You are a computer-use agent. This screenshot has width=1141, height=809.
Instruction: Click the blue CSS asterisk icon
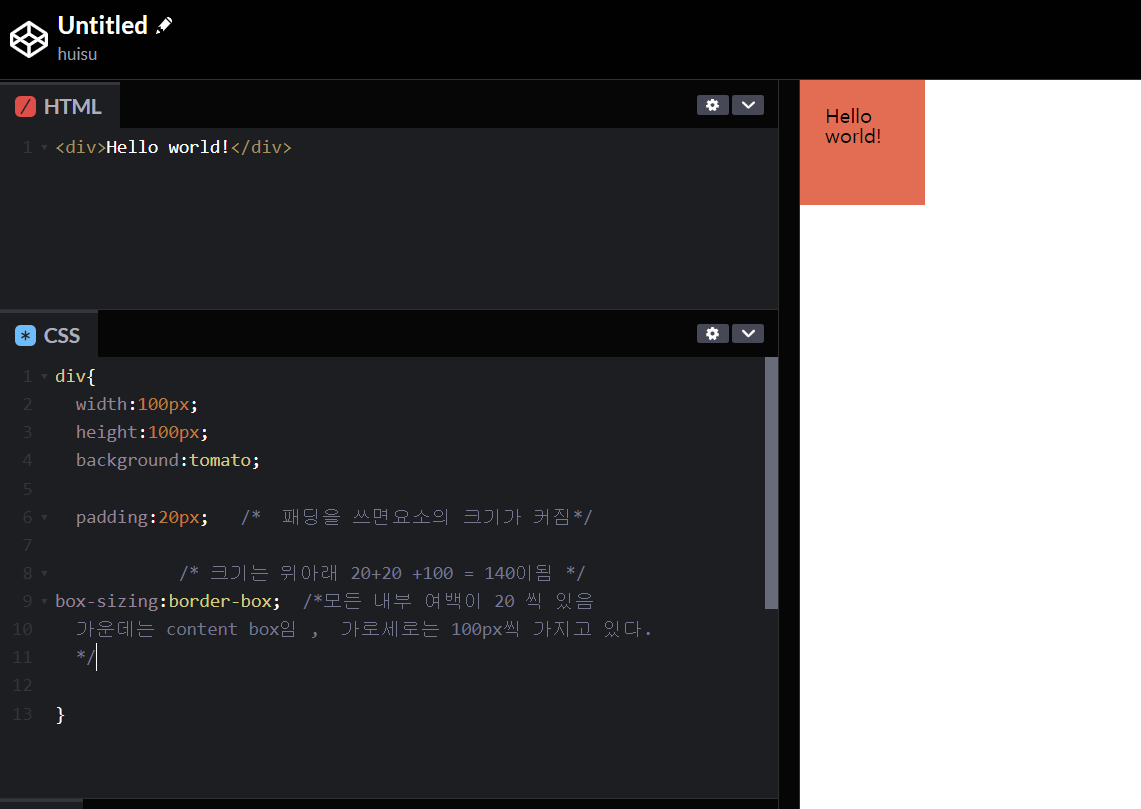(x=25, y=335)
